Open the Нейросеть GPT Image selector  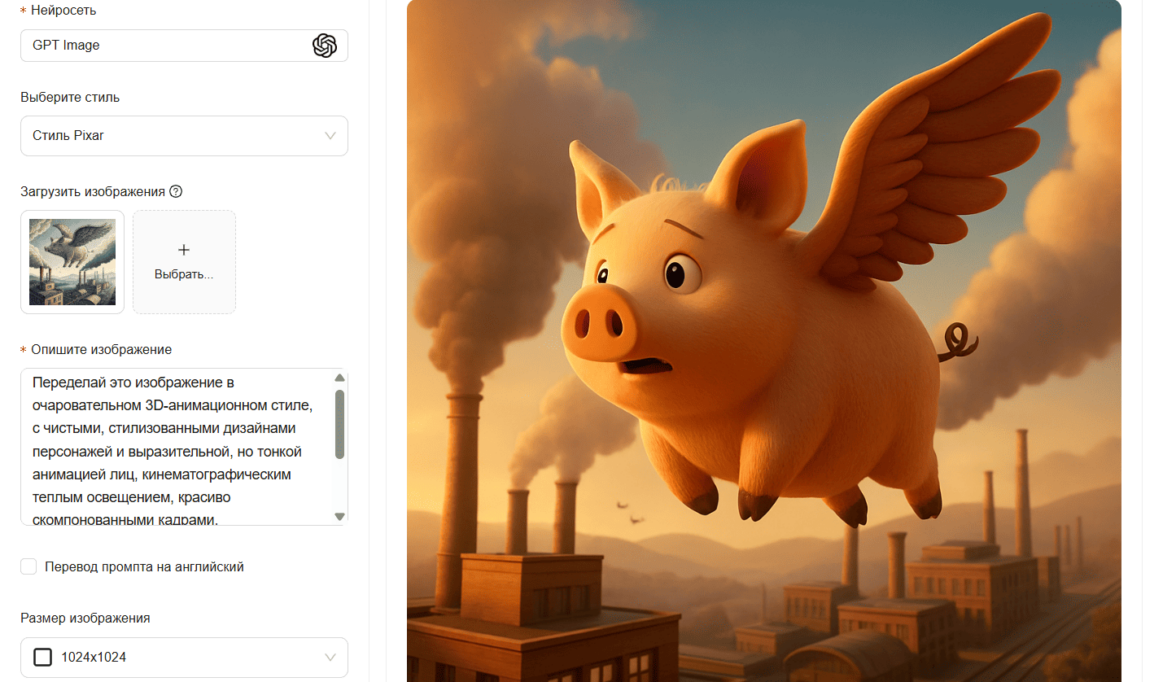(x=184, y=46)
